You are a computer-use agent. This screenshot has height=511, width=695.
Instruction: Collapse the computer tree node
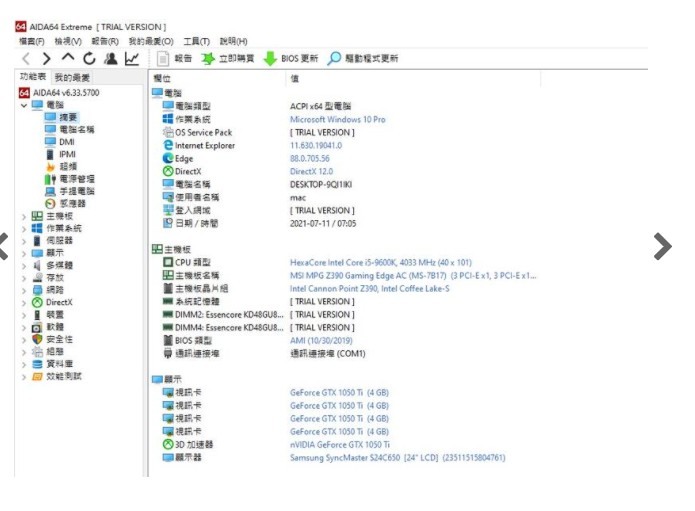pos(24,105)
